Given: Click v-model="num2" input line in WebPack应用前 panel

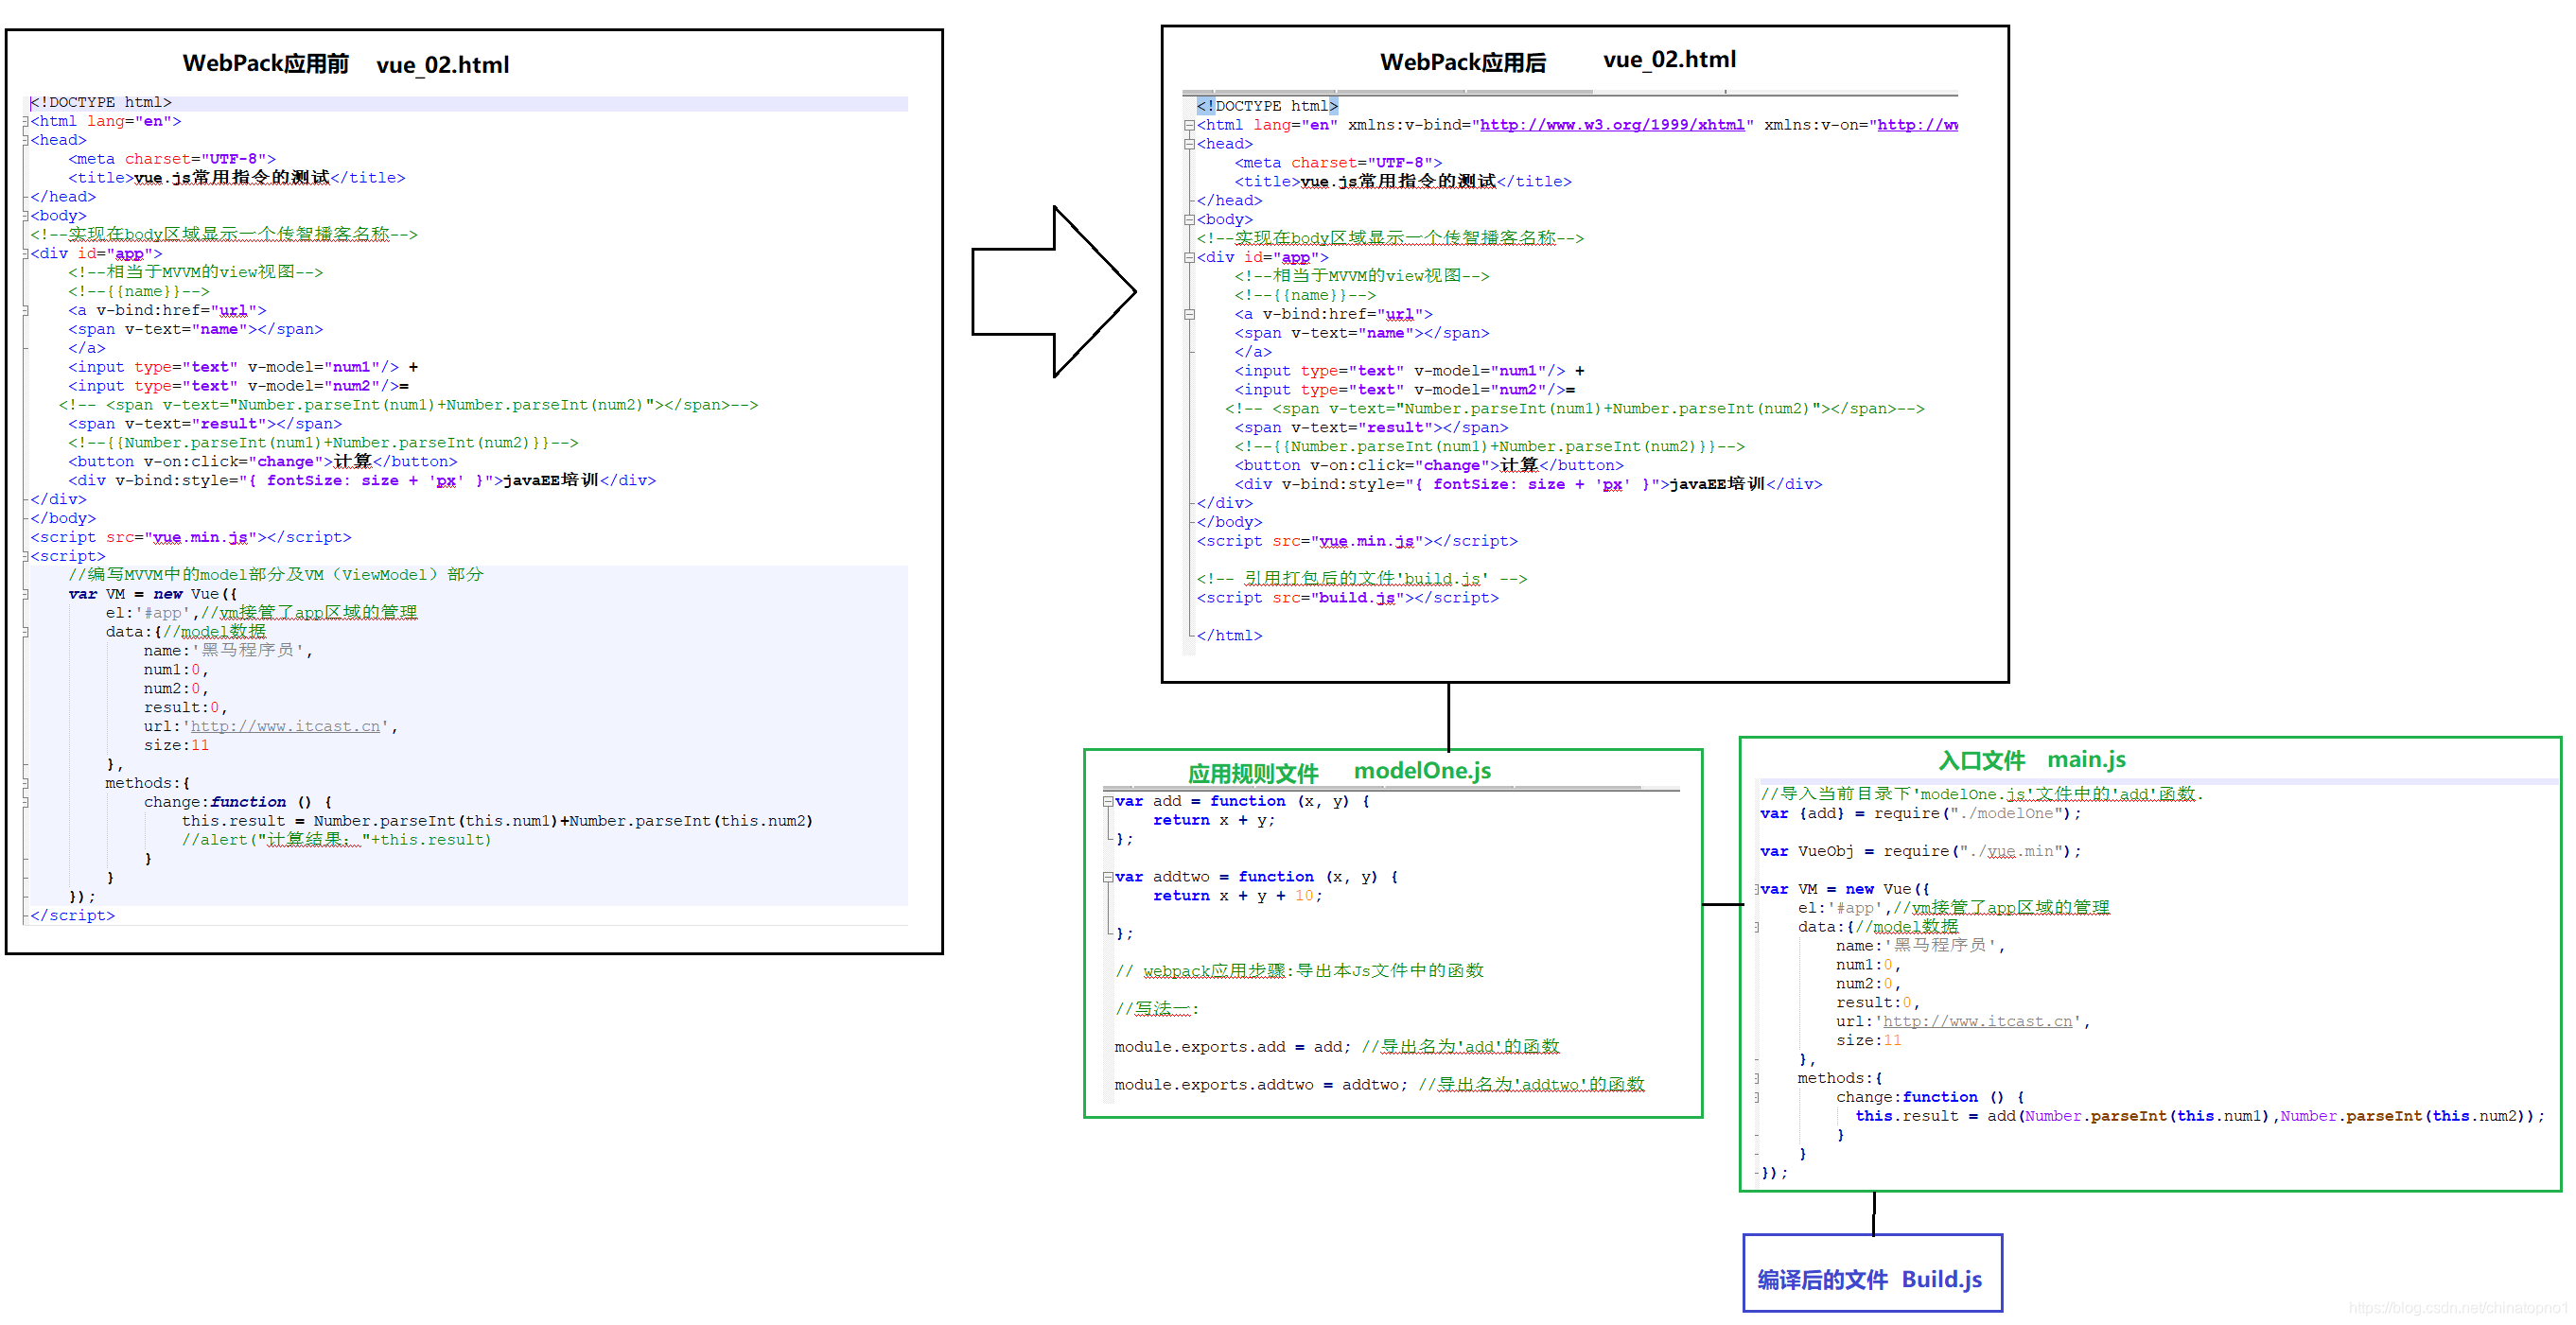Looking at the screenshot, I should pos(238,387).
